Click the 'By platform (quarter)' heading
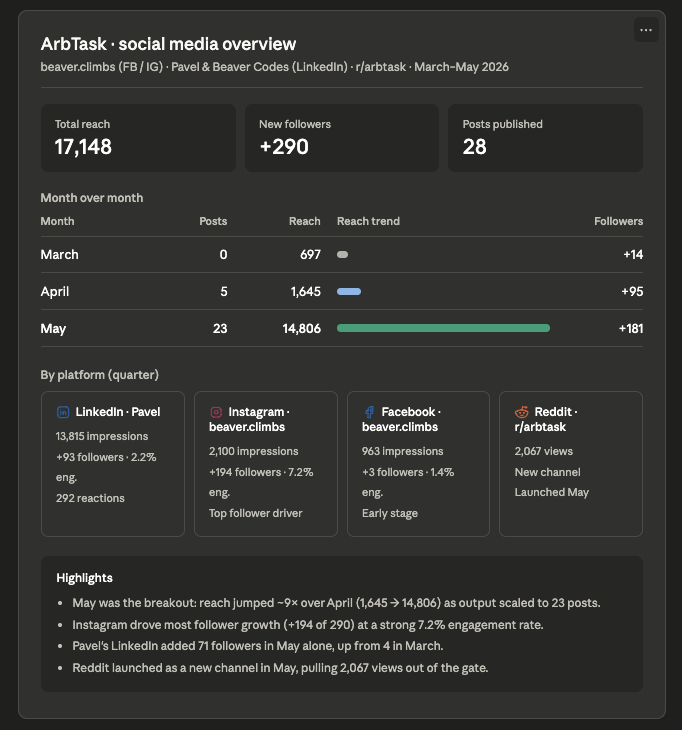This screenshot has width=682, height=730. 100,375
